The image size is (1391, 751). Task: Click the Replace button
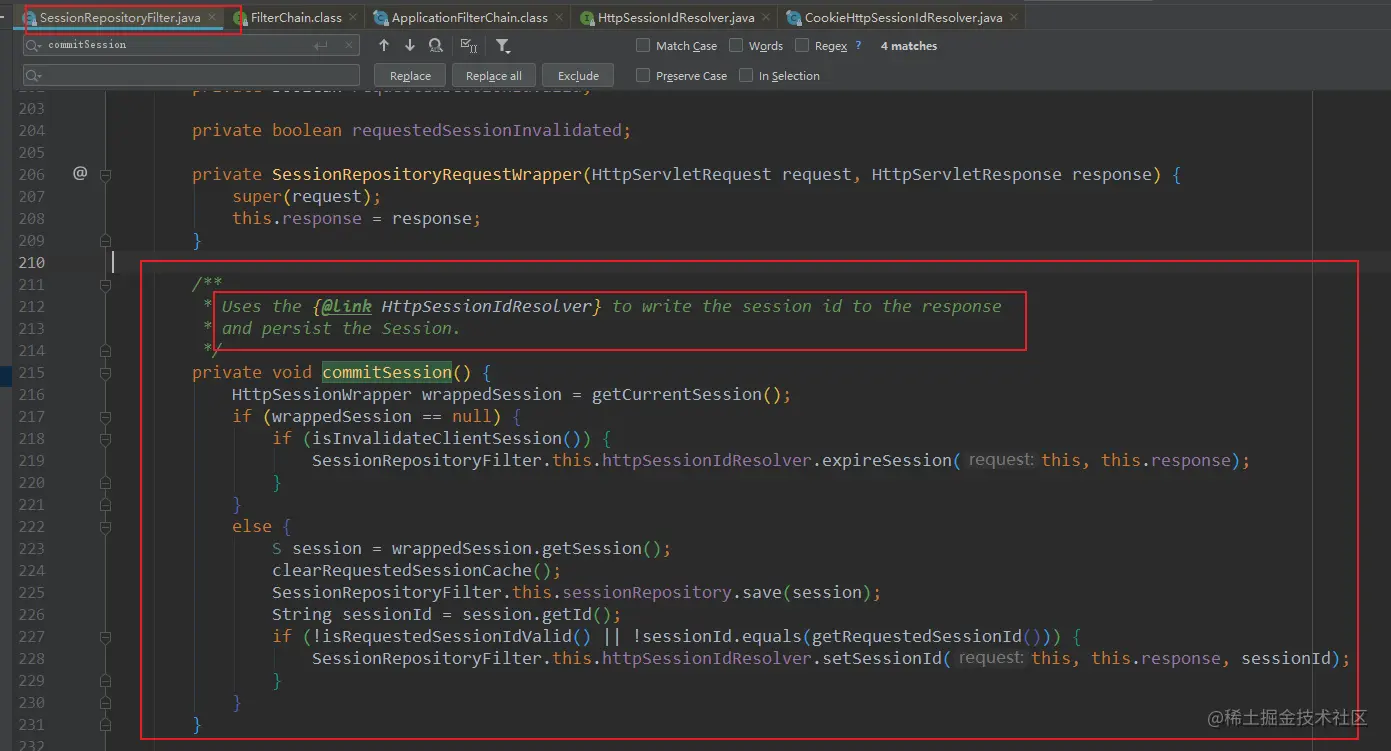point(410,76)
